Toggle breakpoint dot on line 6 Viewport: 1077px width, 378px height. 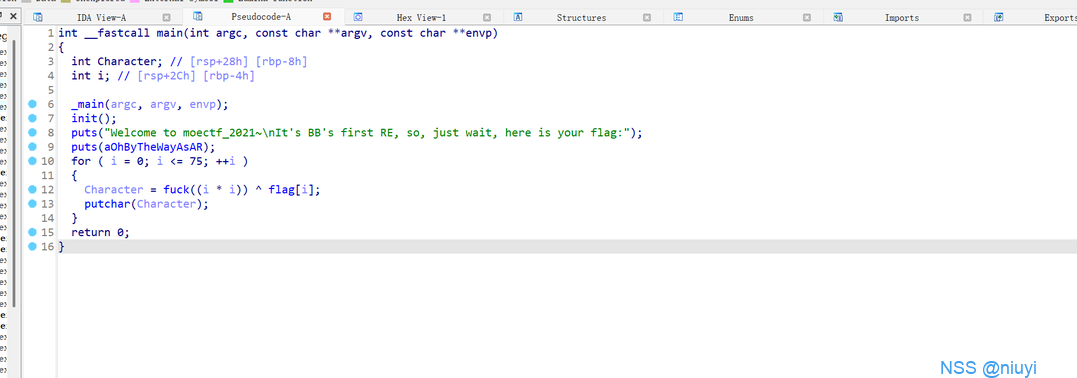click(x=32, y=104)
